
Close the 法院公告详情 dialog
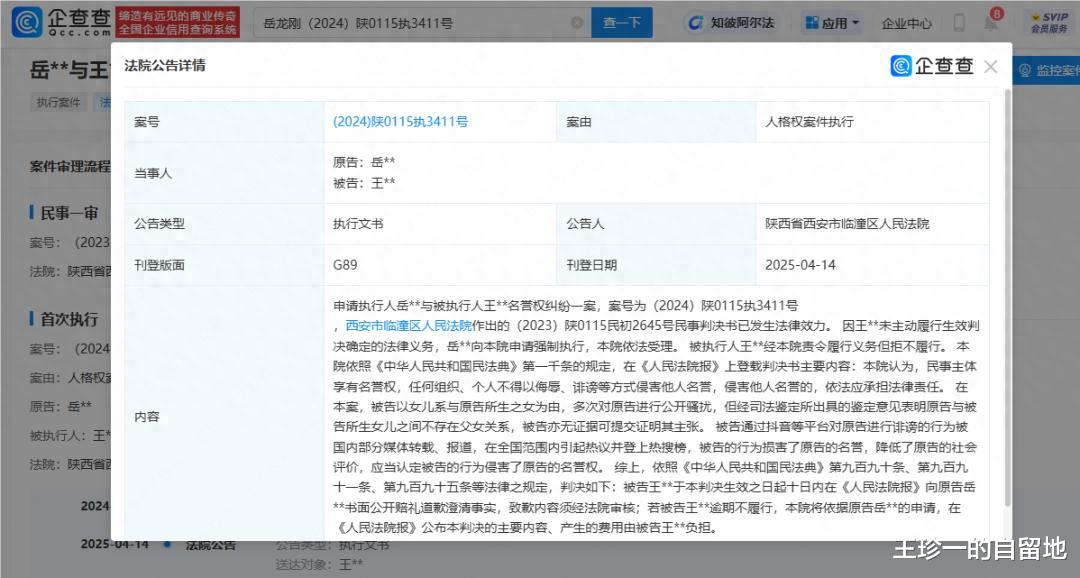coord(990,67)
